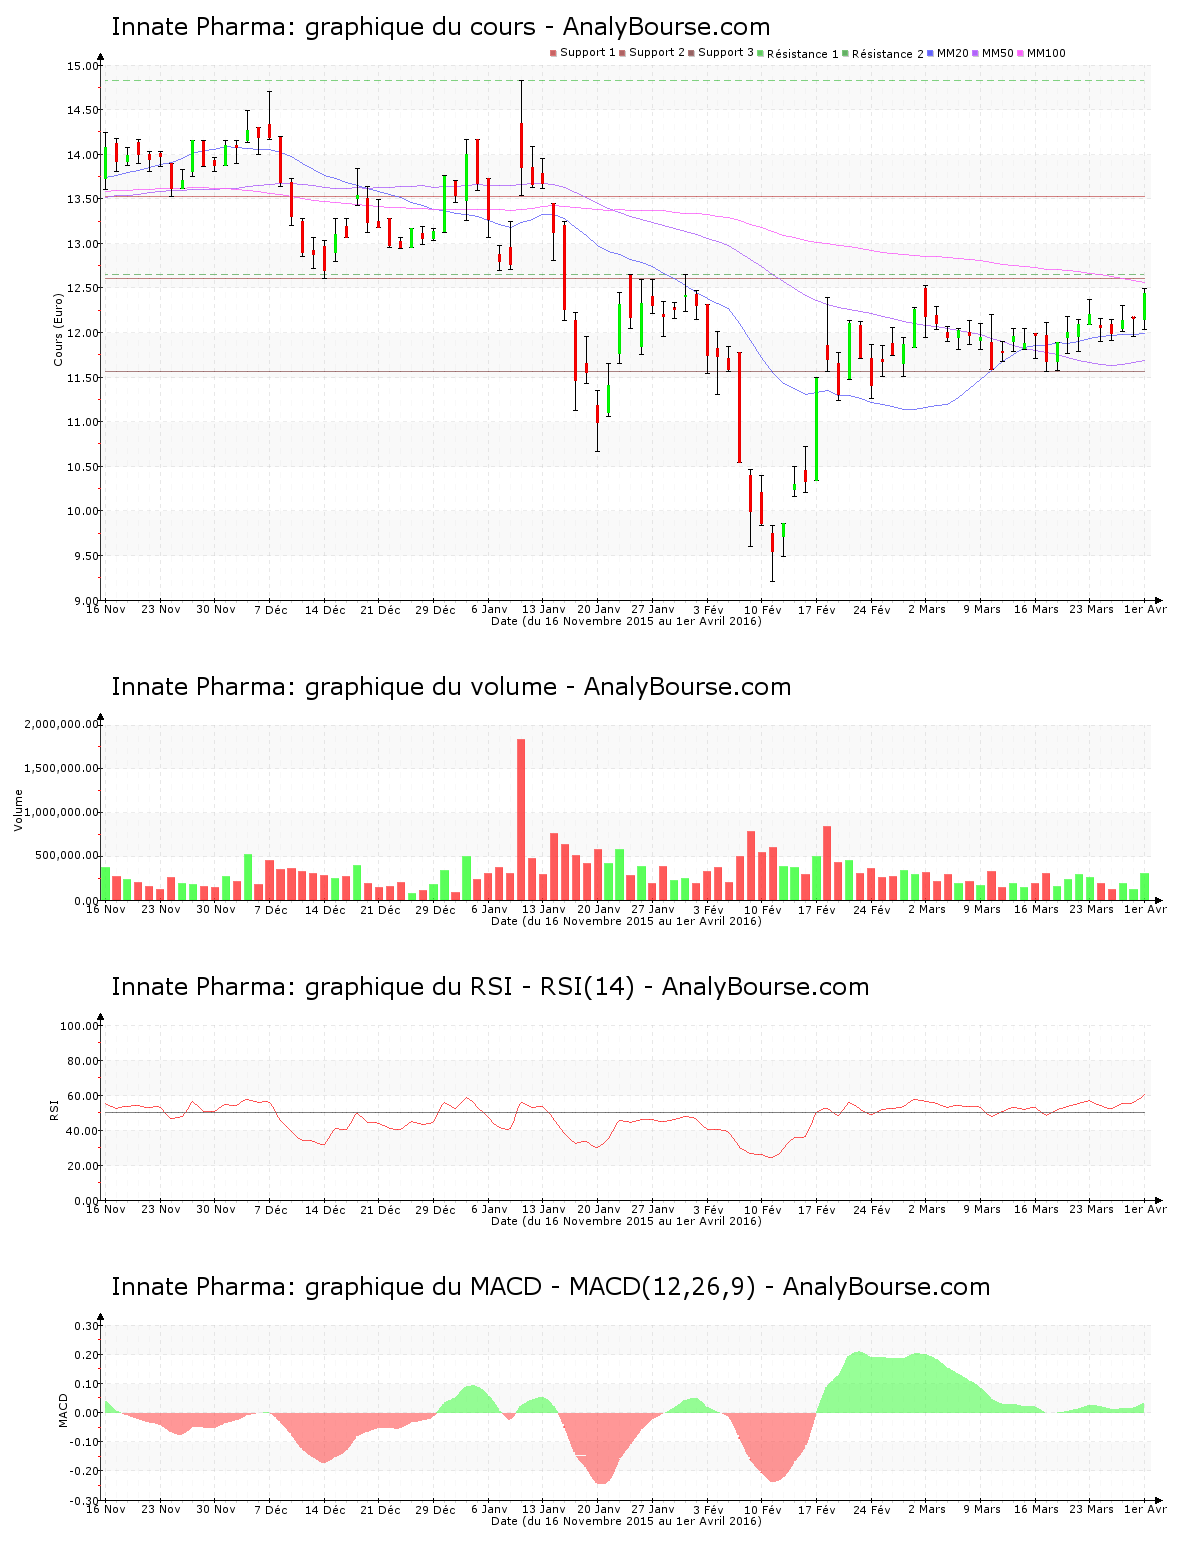Click '2 Mars' date label on MACD chart
Screen dimensions: 1200x1550
926,1509
